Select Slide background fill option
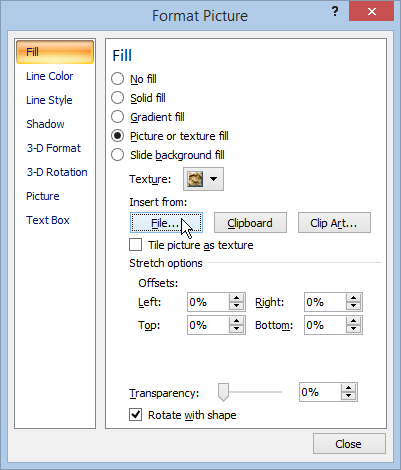 coord(117,155)
